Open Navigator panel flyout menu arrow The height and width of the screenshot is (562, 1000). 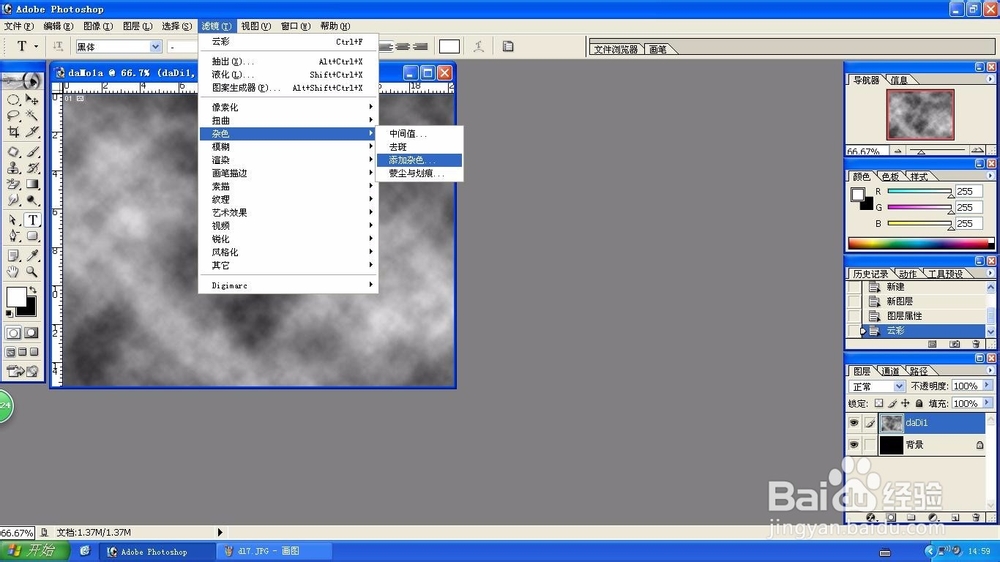click(990, 79)
